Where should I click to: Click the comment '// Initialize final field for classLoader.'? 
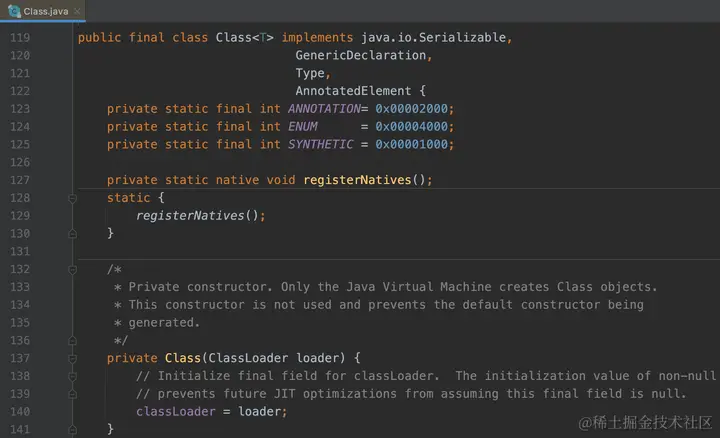pyautogui.click(x=287, y=376)
